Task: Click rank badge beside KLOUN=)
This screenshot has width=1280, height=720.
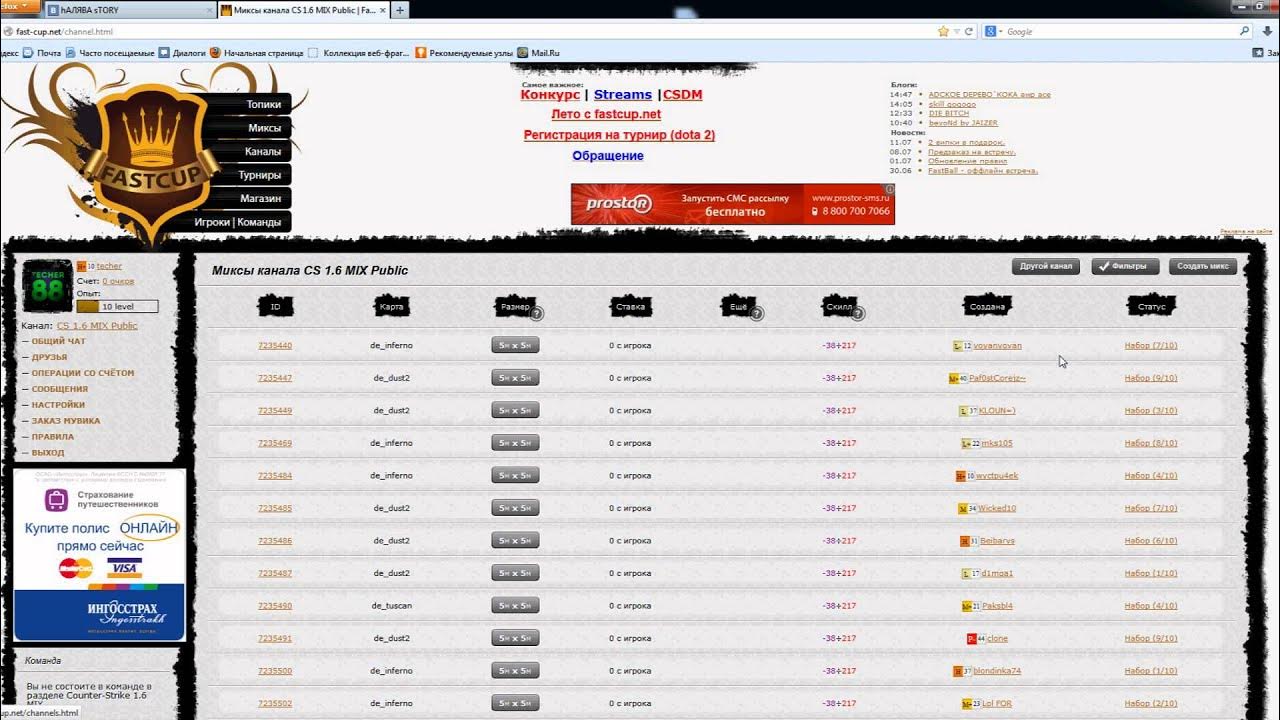Action: [967, 411]
